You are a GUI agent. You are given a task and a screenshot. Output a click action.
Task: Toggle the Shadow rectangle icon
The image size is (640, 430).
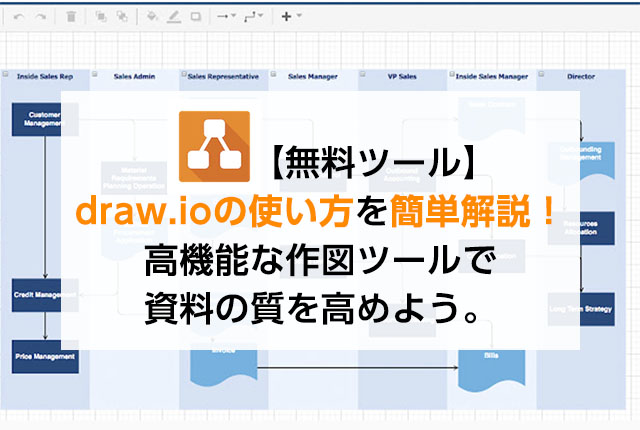click(195, 16)
